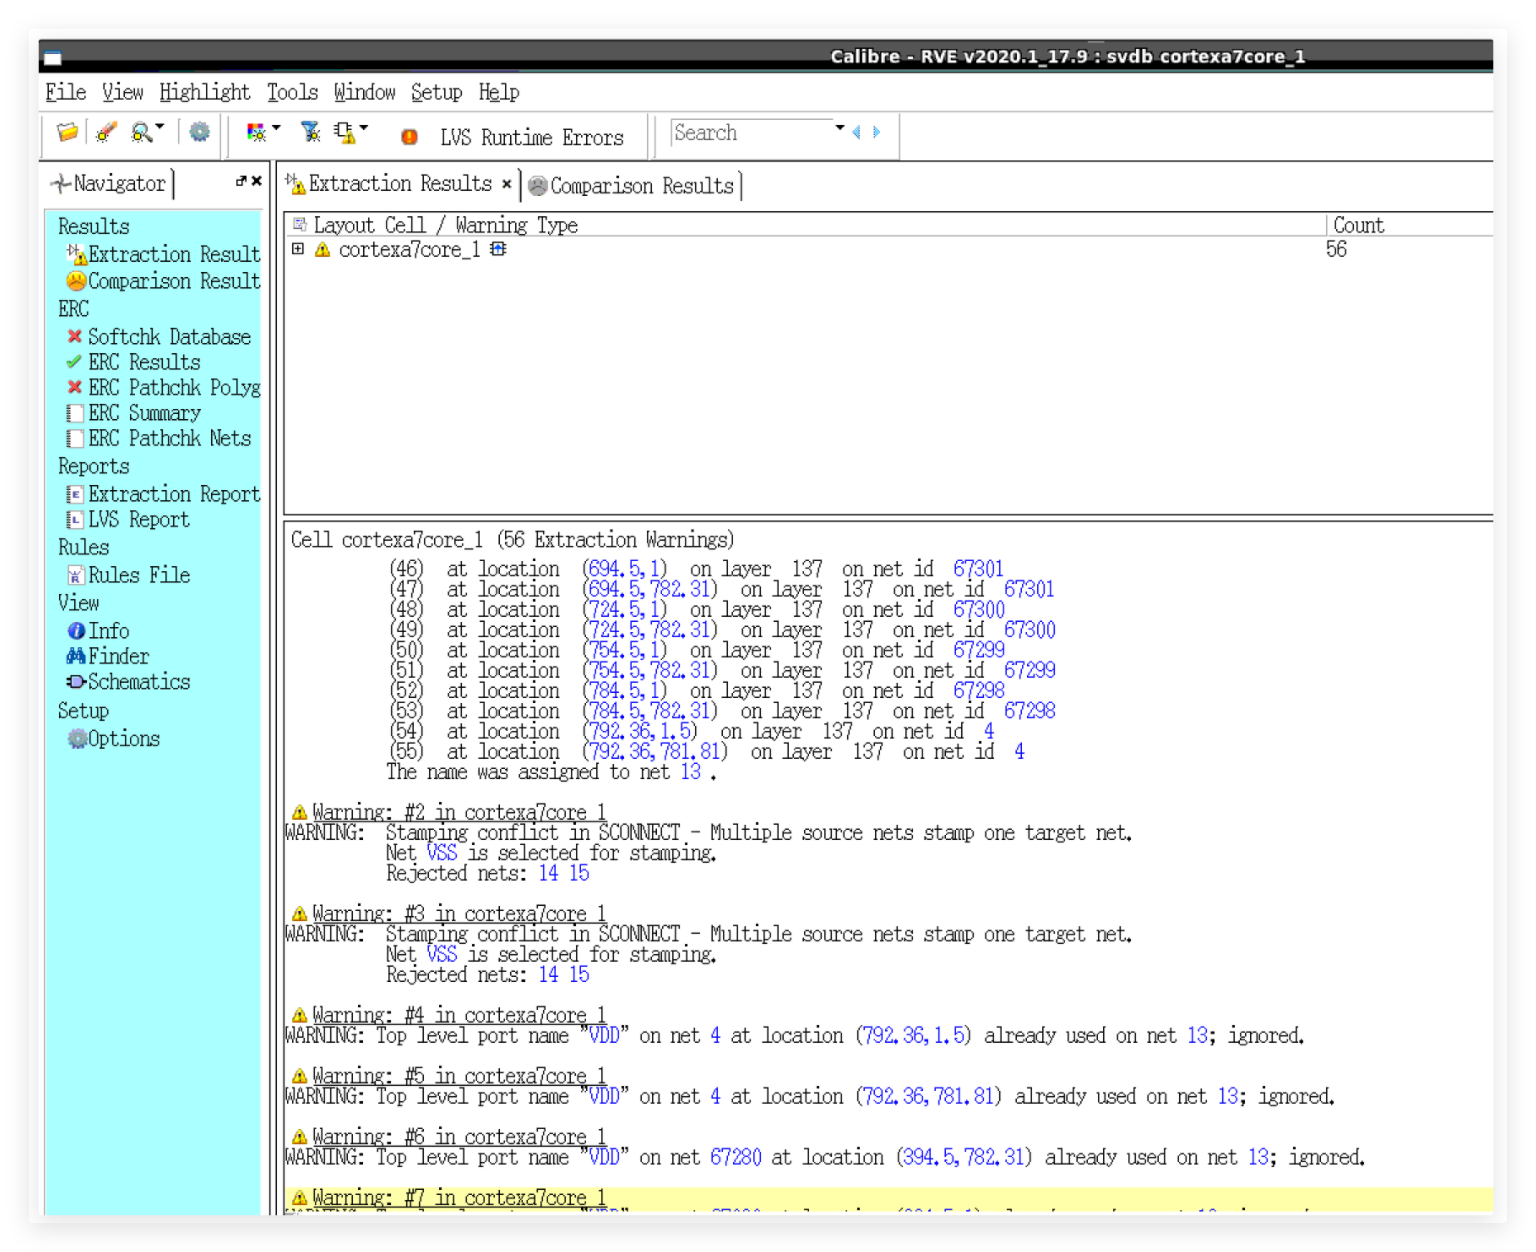The width and height of the screenshot is (1536, 1252).
Task: Select the Navigator panel tab
Action: 110,184
